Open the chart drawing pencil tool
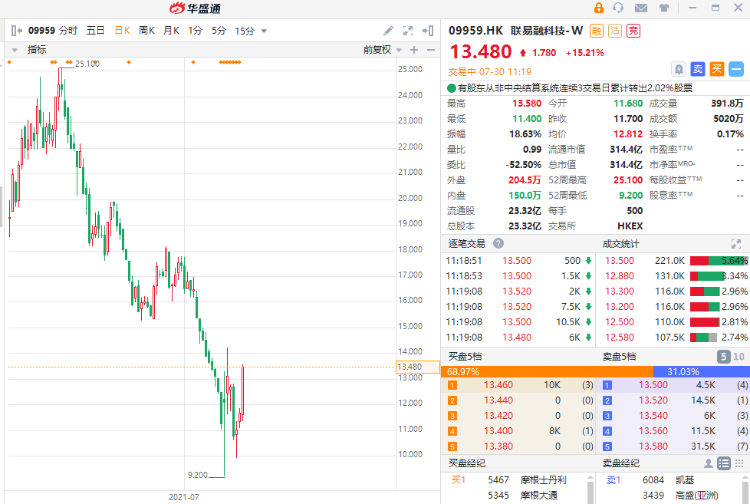 (x=388, y=31)
